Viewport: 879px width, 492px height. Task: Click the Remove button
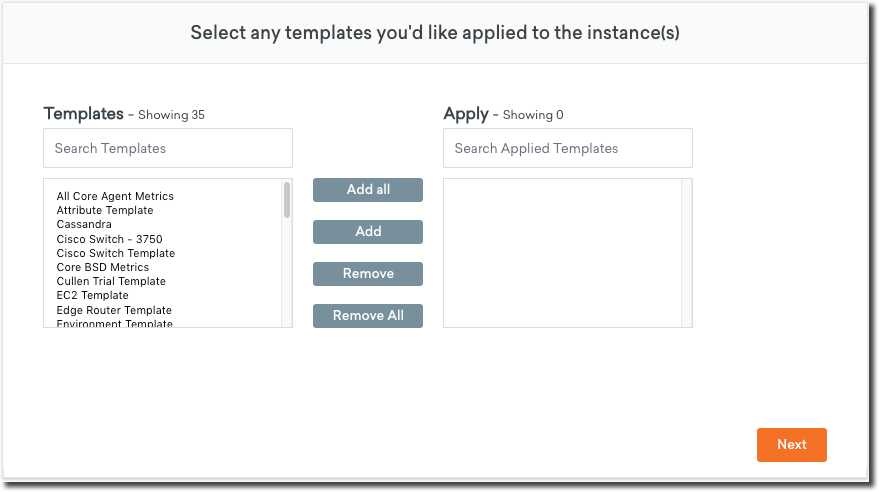(367, 274)
